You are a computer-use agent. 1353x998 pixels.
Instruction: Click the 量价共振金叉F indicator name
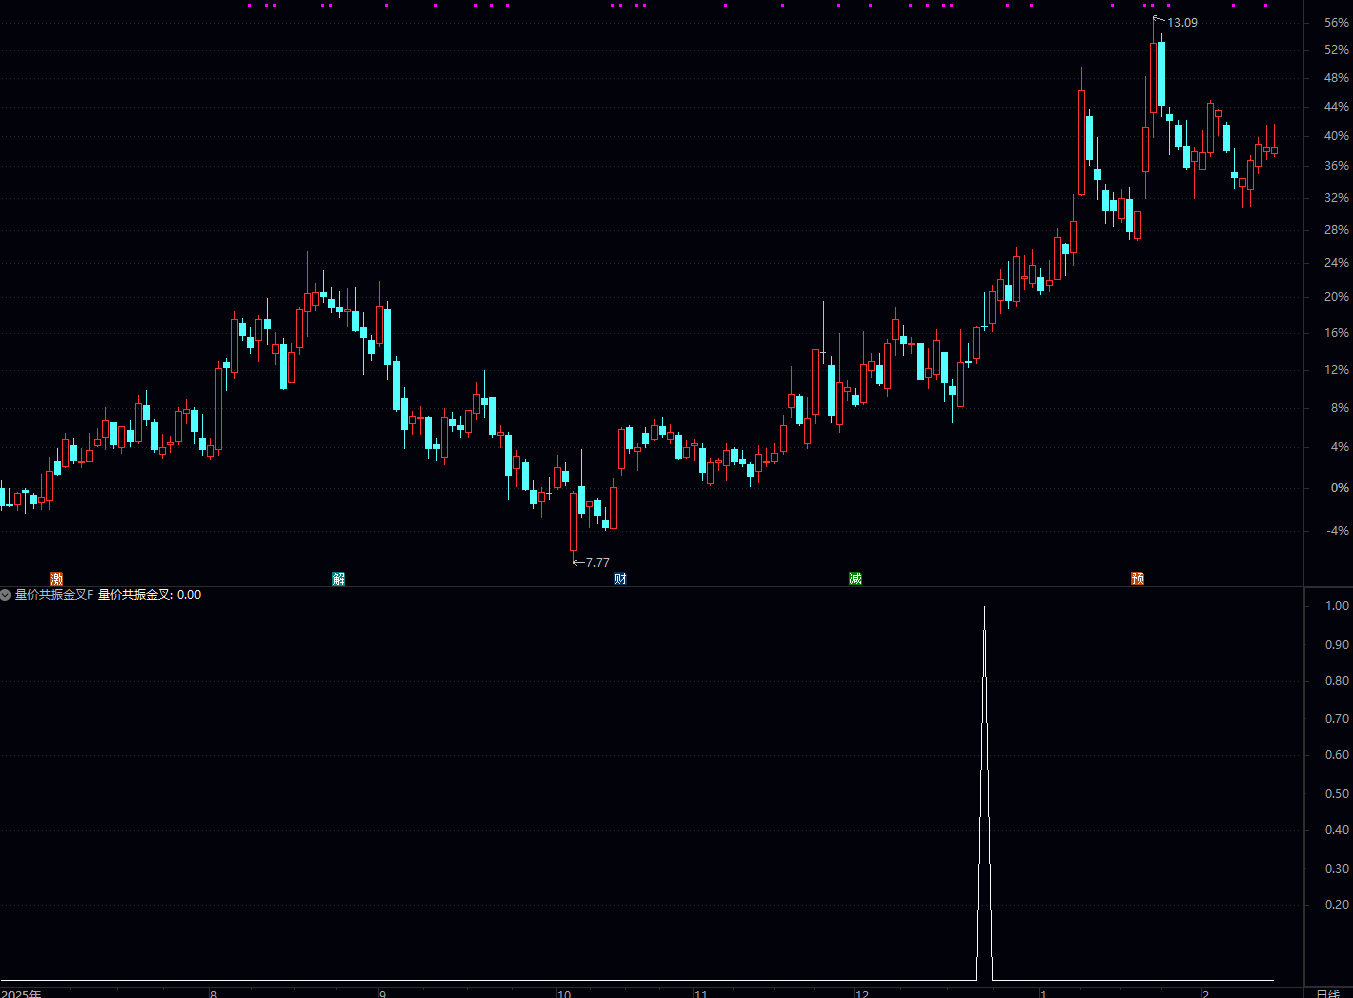click(54, 595)
